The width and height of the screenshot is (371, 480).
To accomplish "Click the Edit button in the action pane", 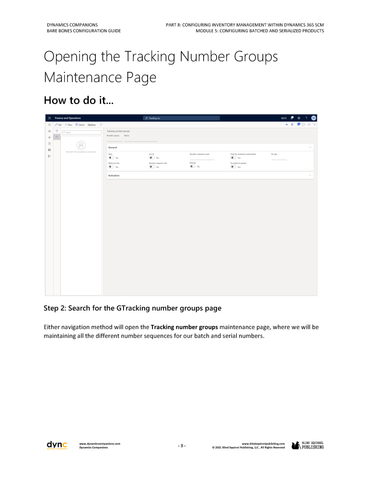I will [58, 125].
